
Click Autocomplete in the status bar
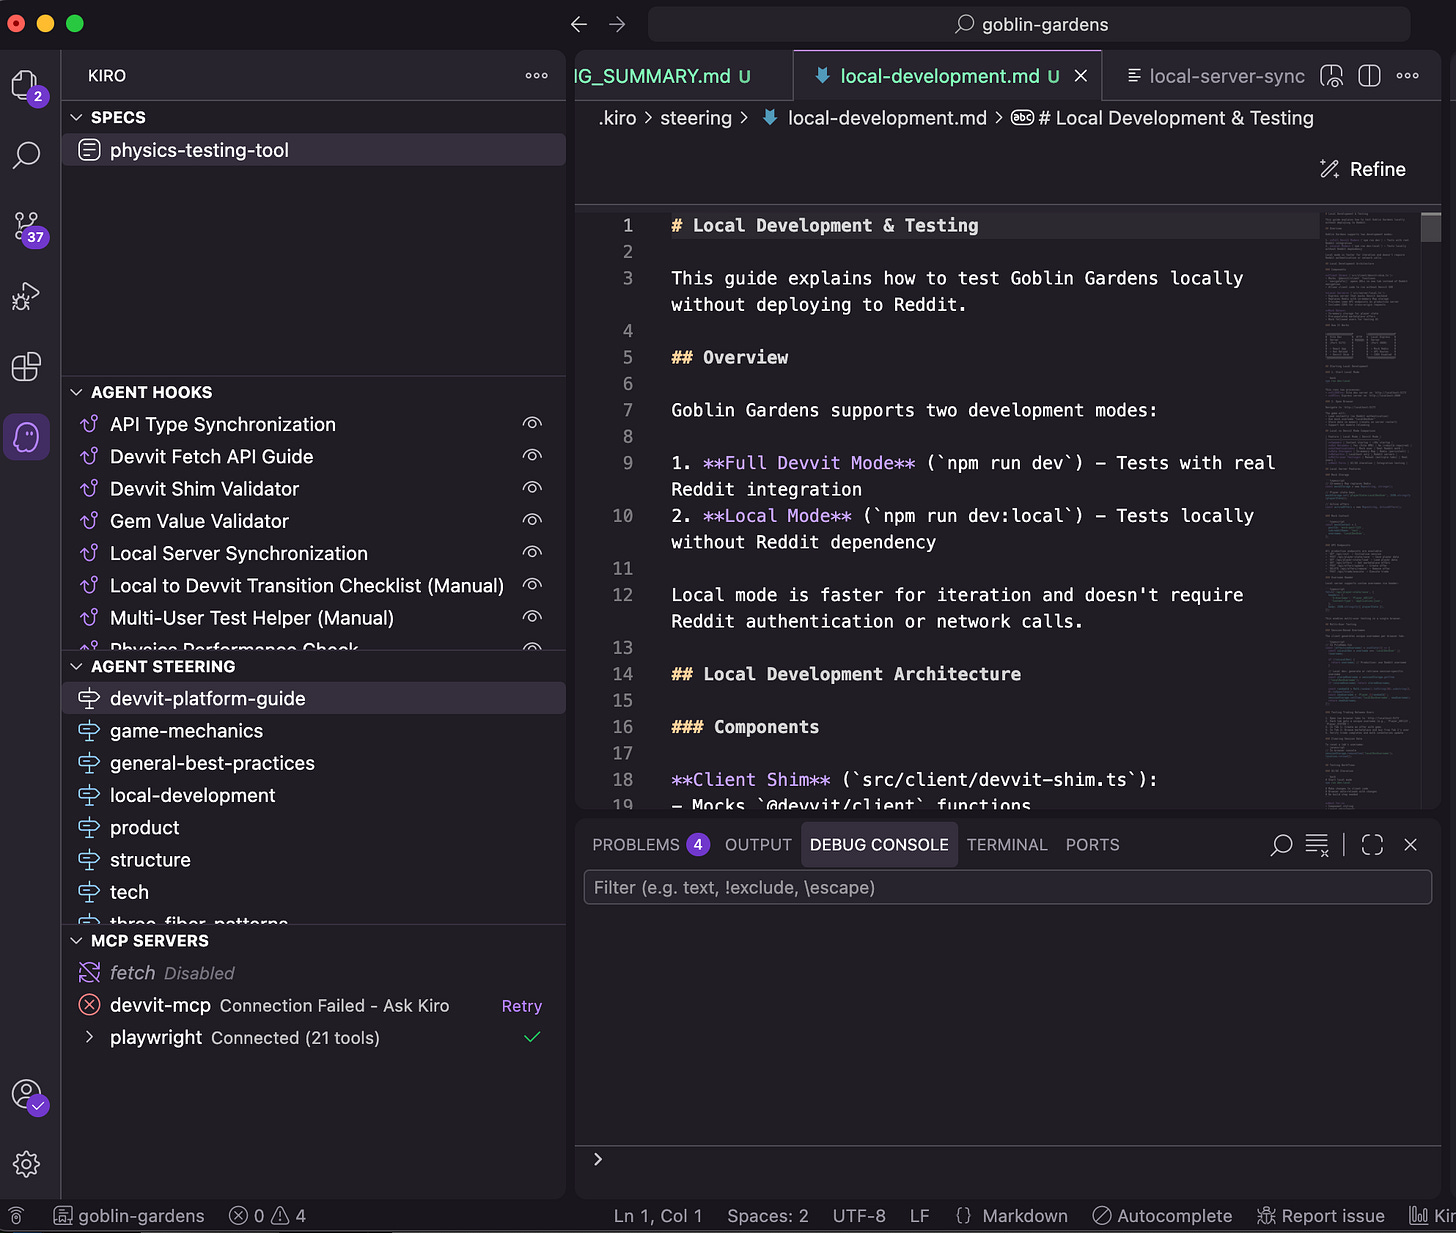[x=1162, y=1216]
